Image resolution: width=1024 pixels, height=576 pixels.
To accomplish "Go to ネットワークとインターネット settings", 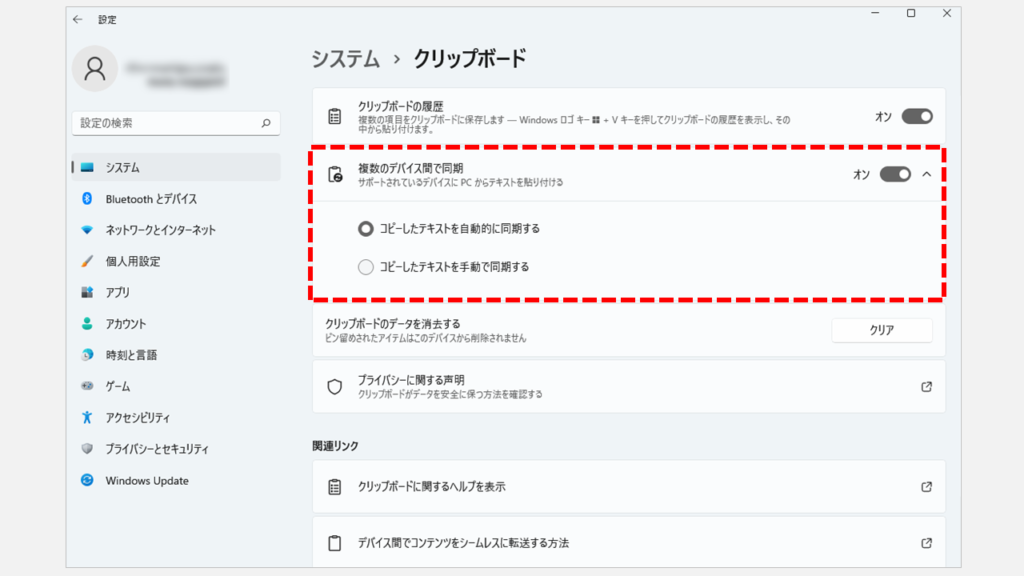I will (x=160, y=230).
